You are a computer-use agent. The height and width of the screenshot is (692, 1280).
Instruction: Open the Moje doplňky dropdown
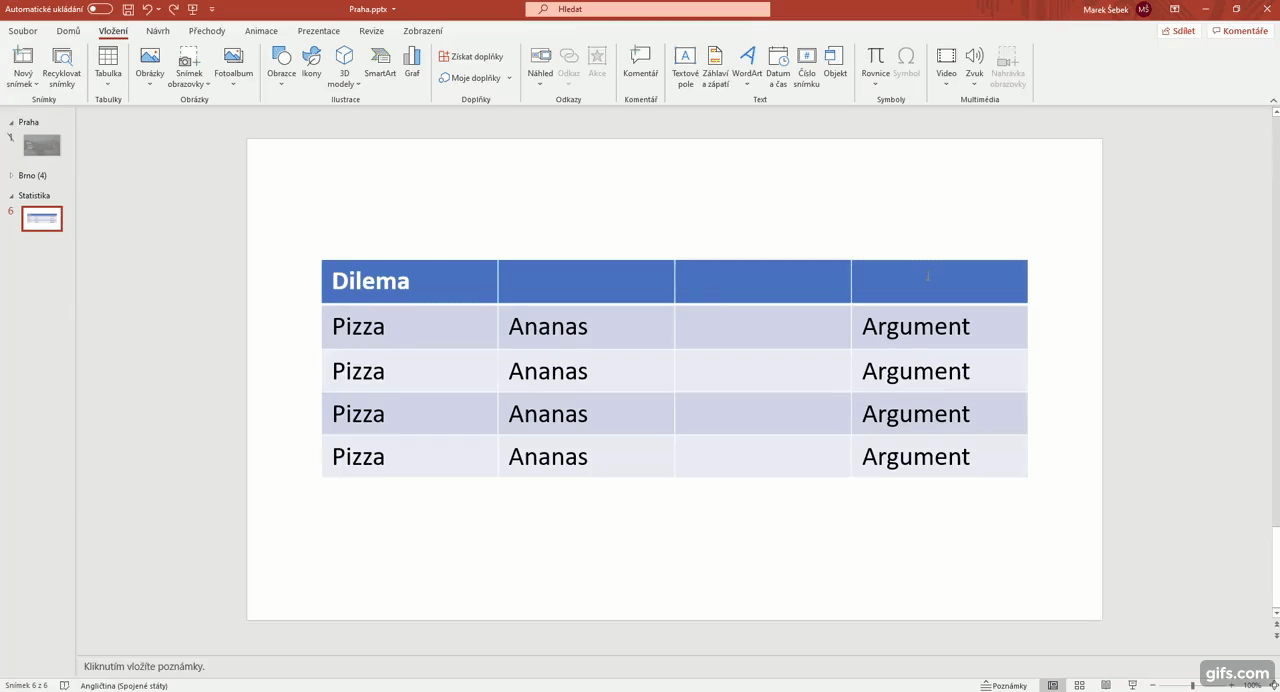pyautogui.click(x=475, y=78)
